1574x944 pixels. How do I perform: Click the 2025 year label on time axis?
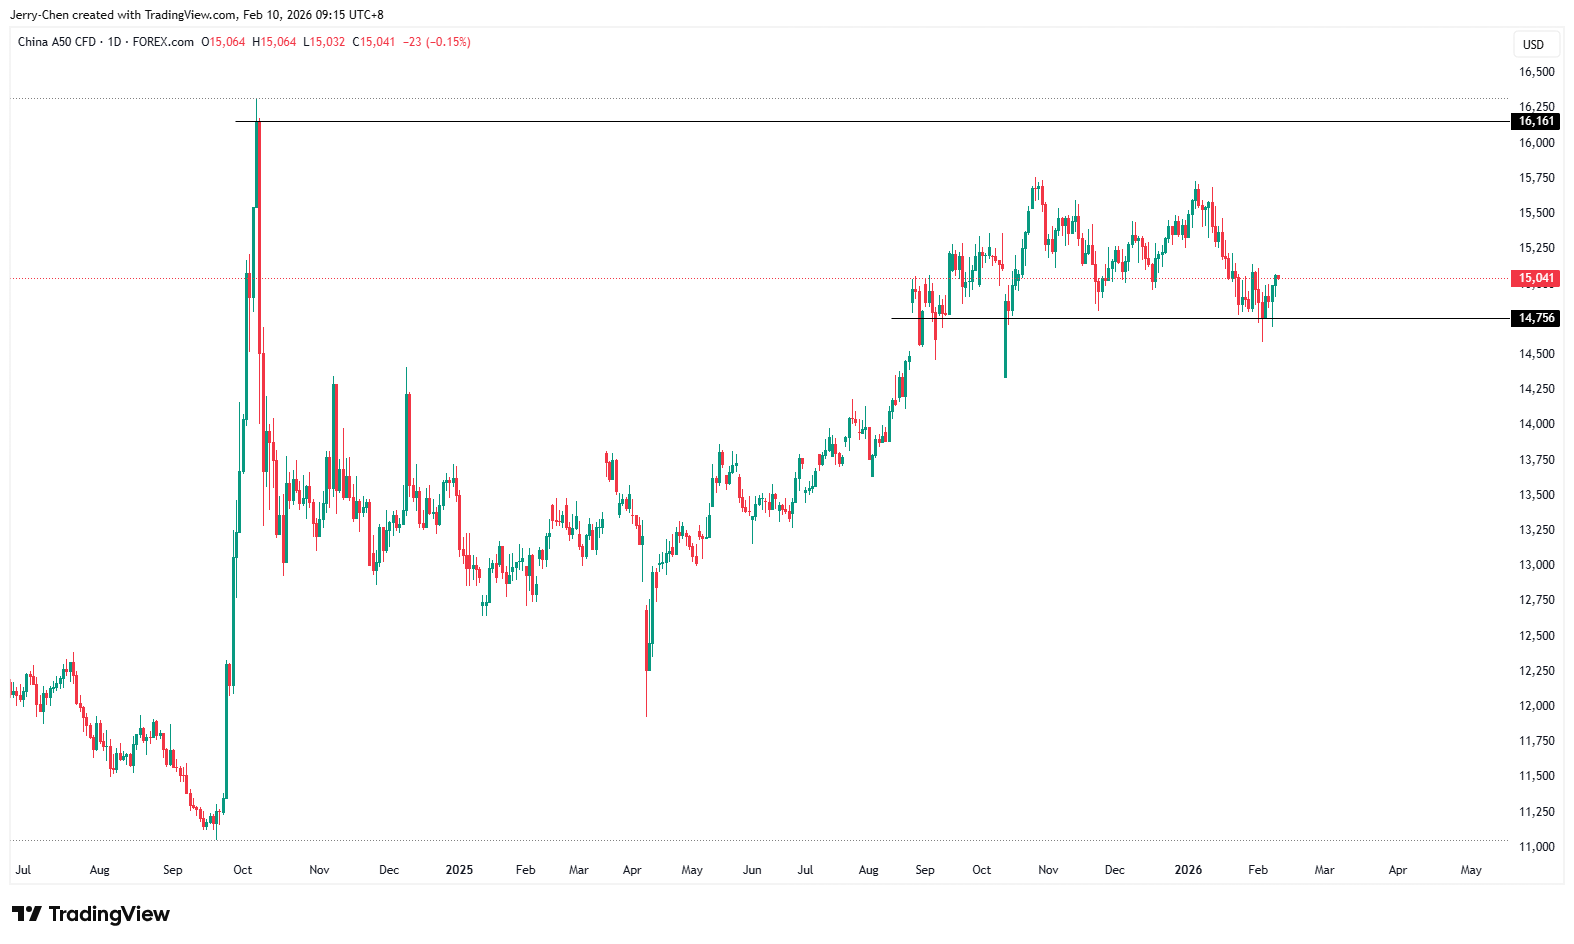point(459,870)
